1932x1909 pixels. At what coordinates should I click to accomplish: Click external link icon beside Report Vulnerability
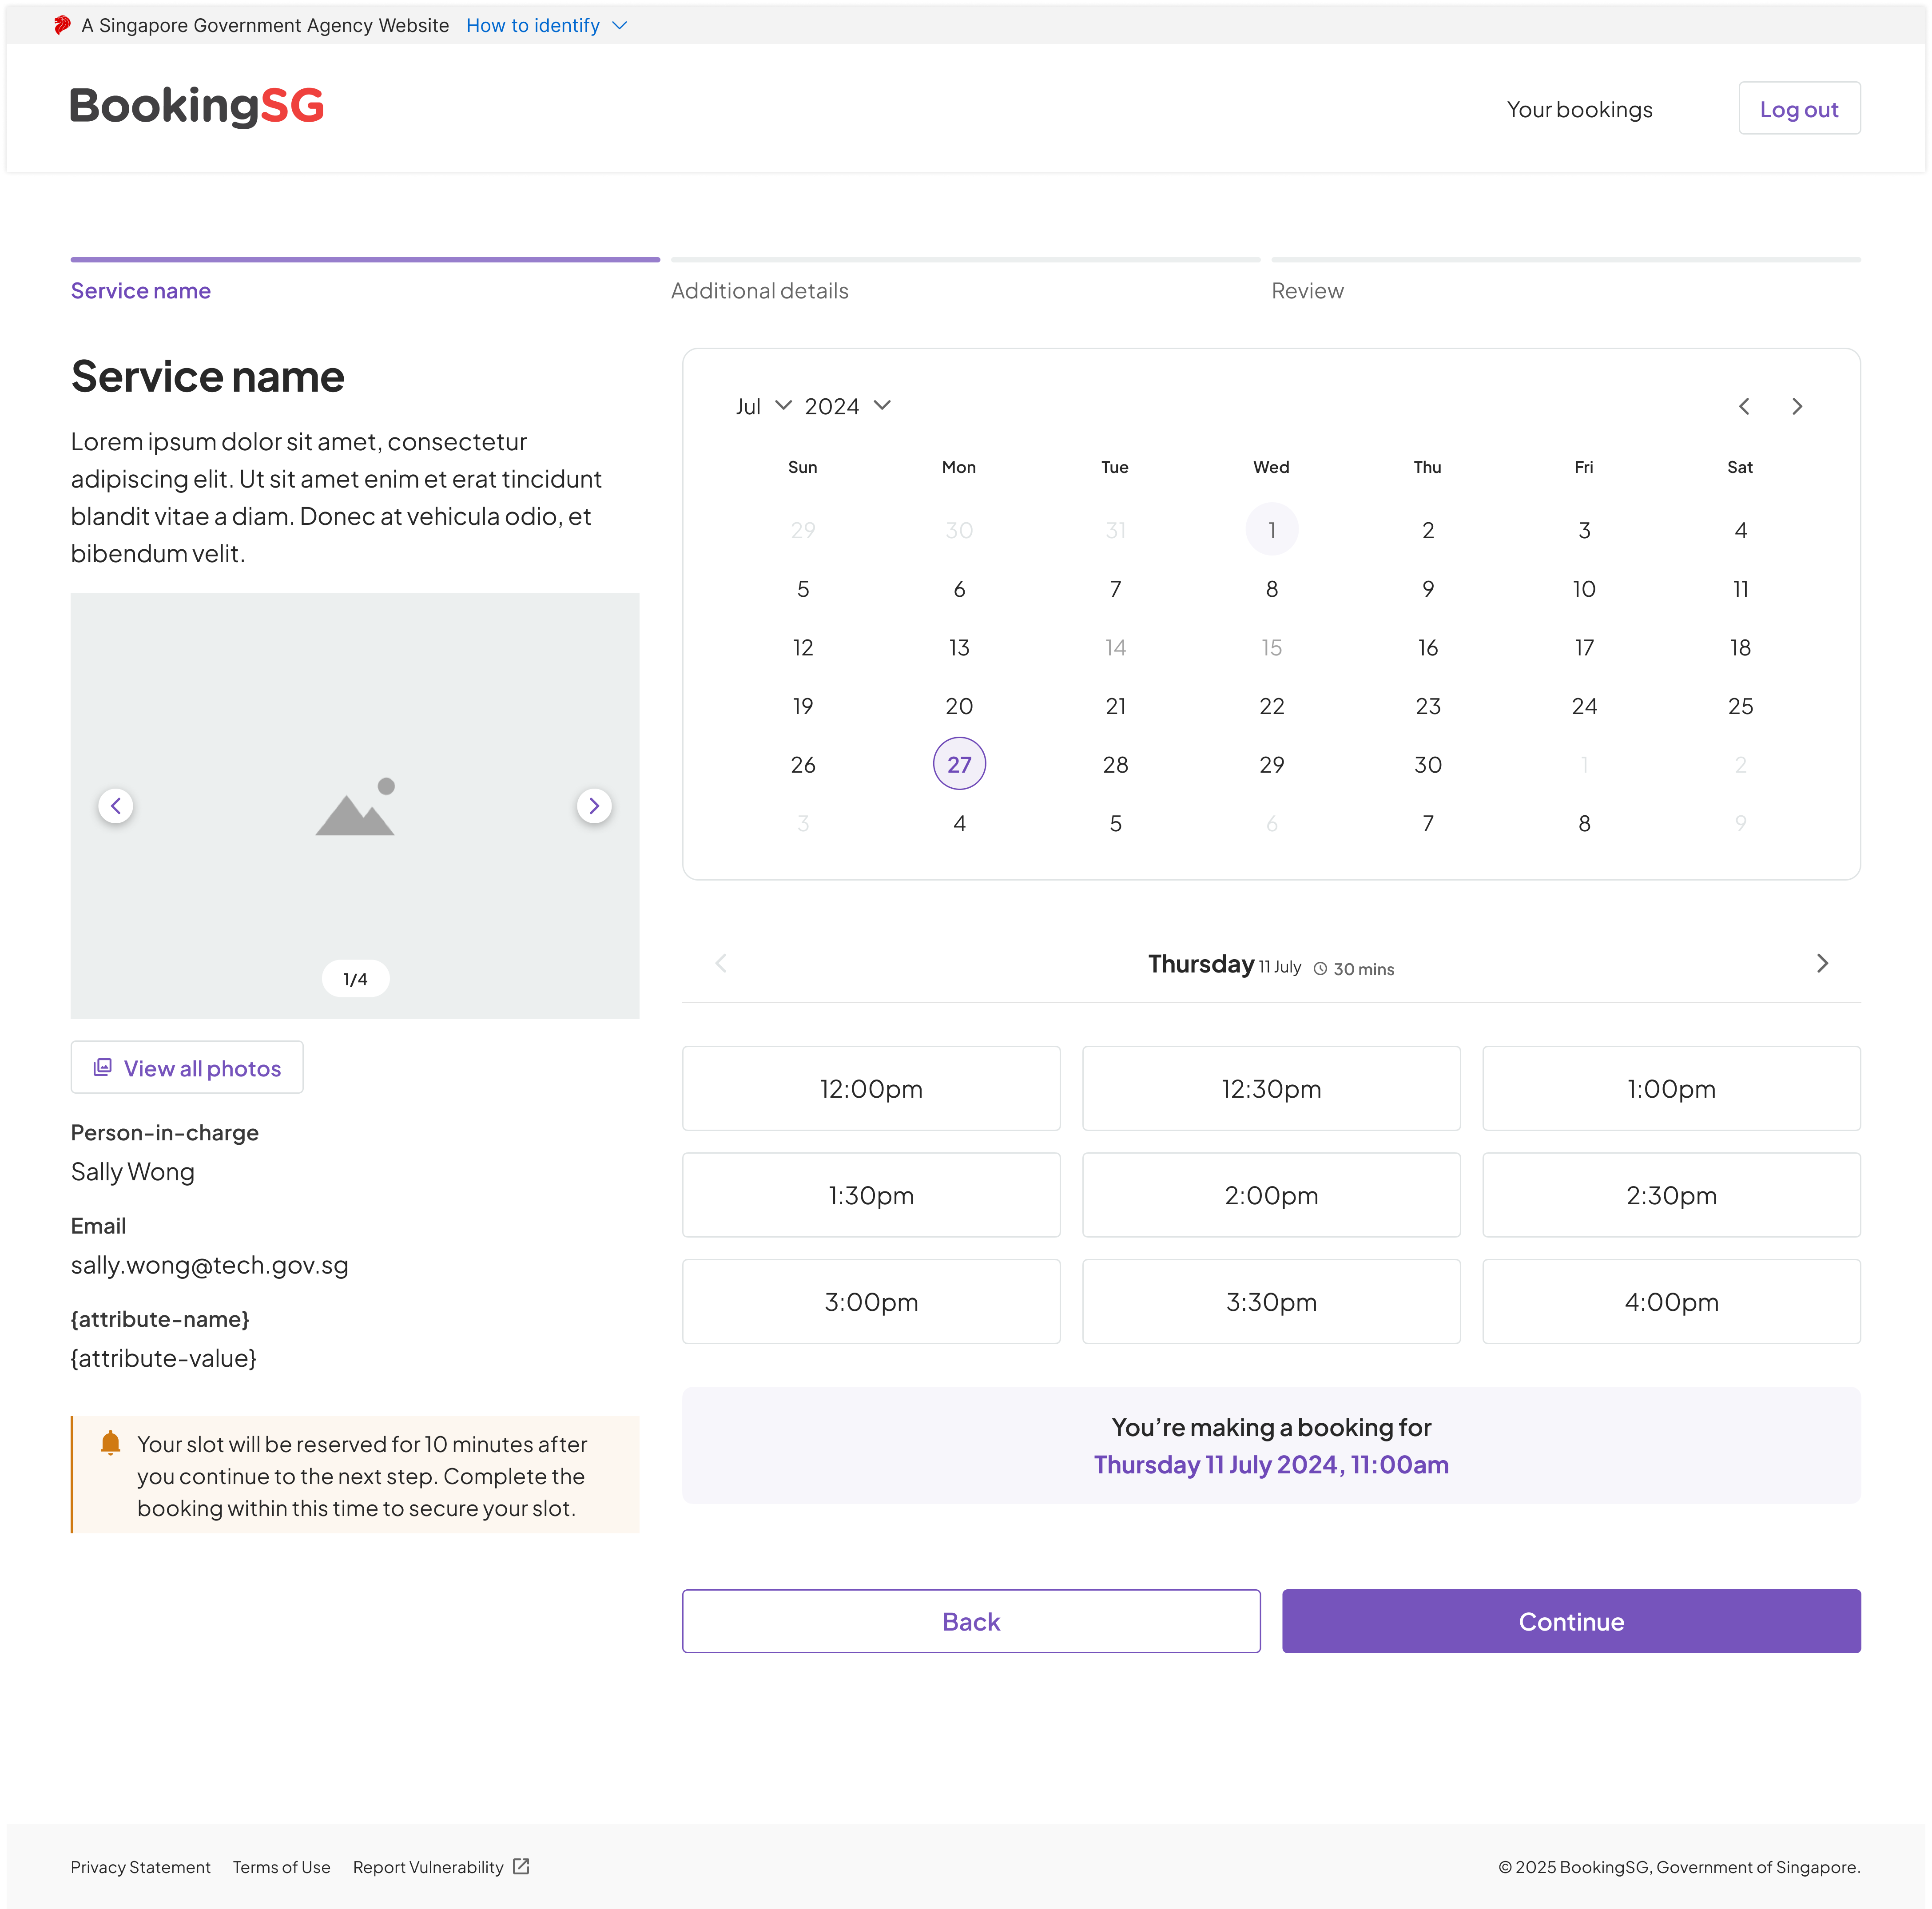521,1866
